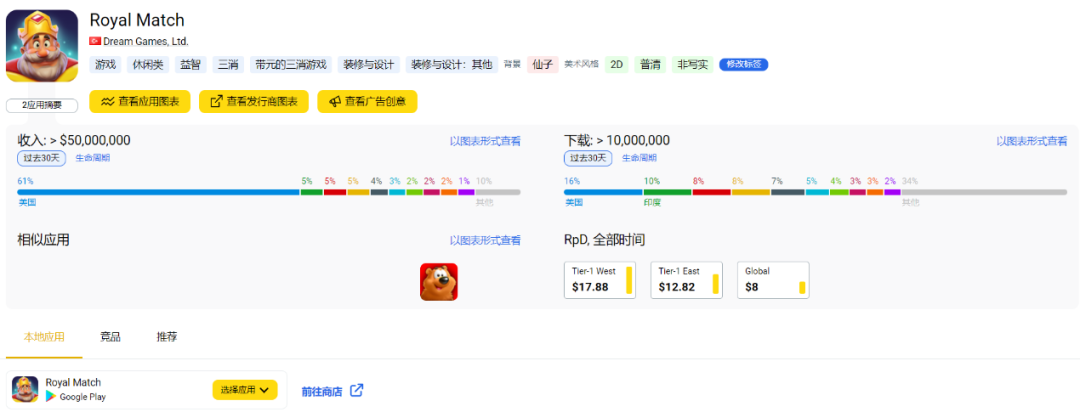This screenshot has height=412, width=1080.
Task: Switch to the 本地应用 tab
Action: pyautogui.click(x=44, y=337)
